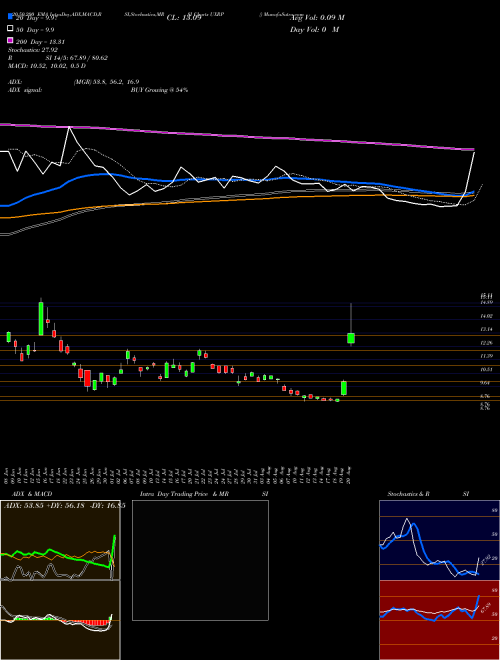Click the blue 20 Day legend square

(x=11, y=18)
